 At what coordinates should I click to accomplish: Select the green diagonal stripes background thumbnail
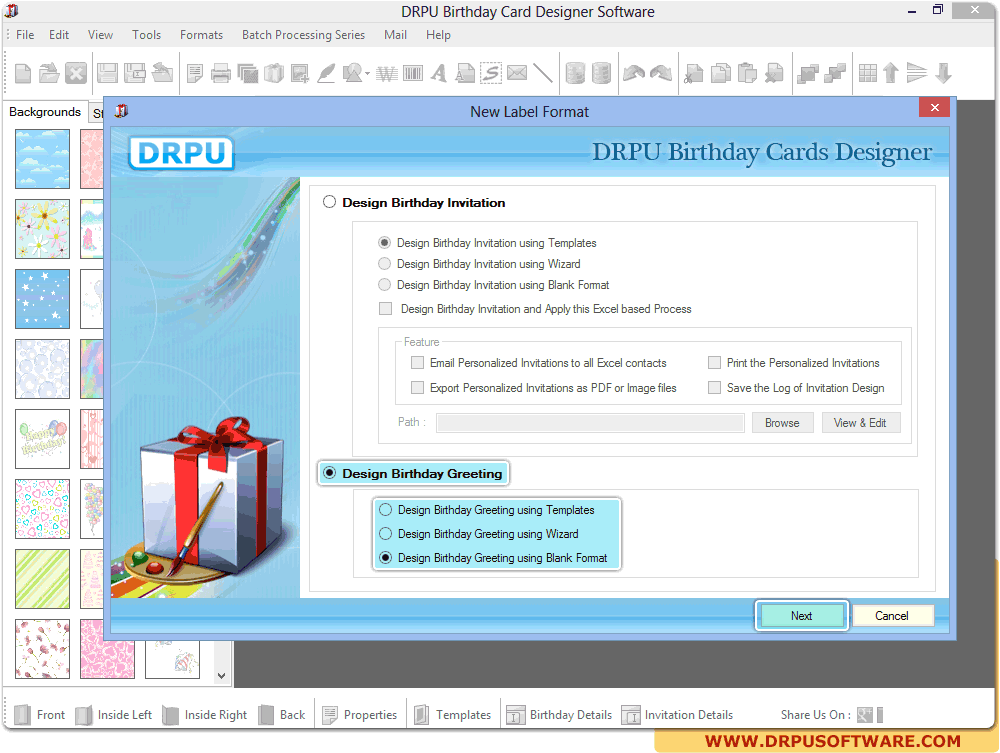pos(43,579)
